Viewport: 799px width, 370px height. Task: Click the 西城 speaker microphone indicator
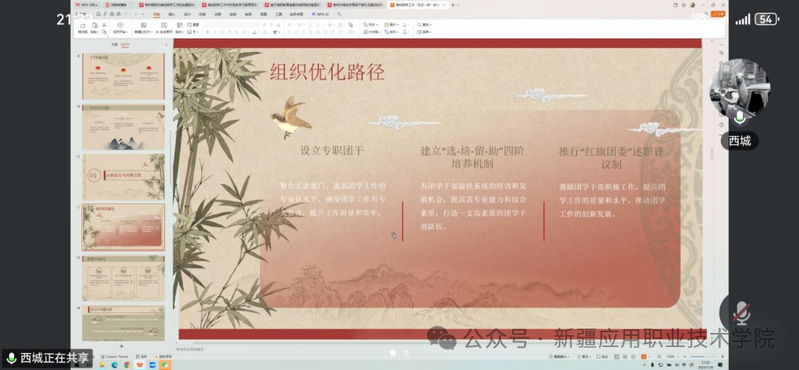[x=739, y=118]
